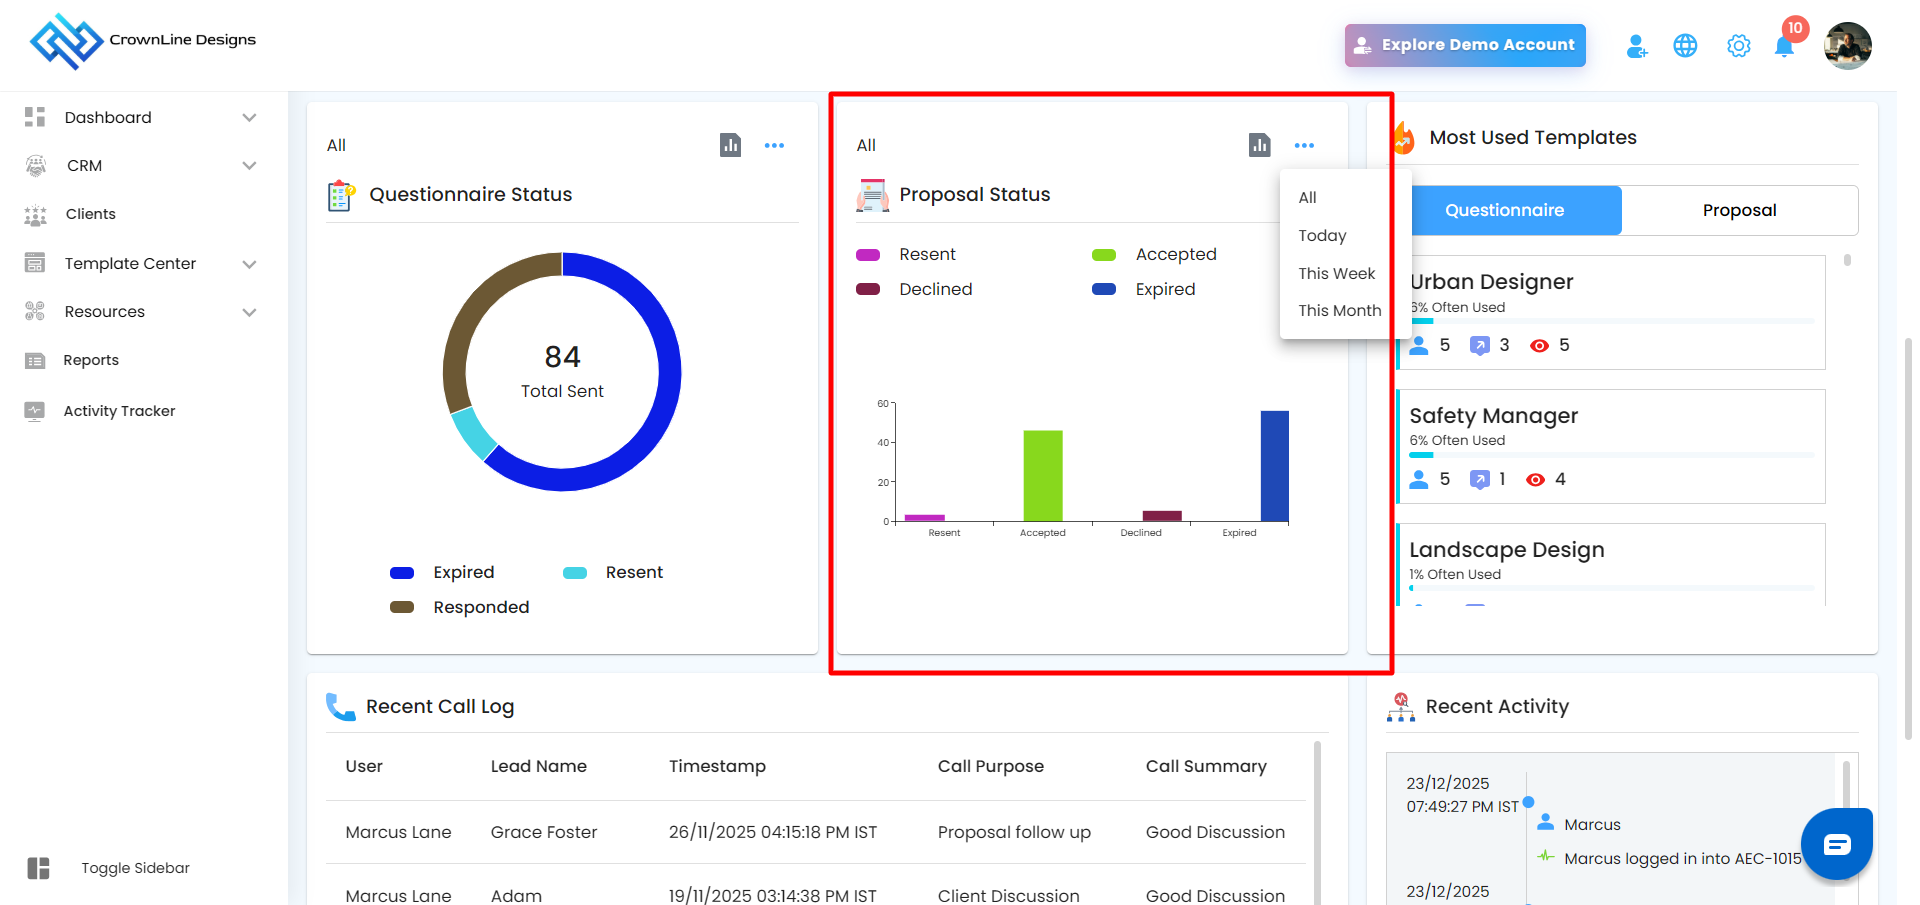
Task: Click the Toggle Sidebar layout icon
Action: (x=38, y=868)
